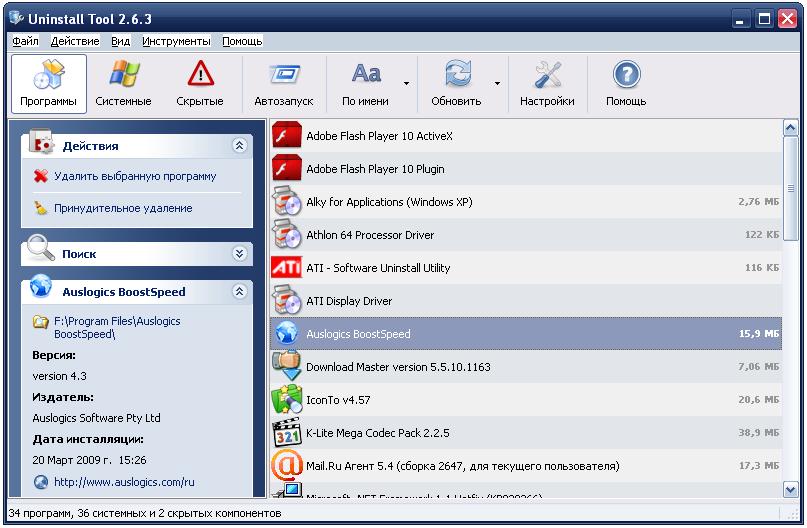807x528 pixels.
Task: Click the broom forced removal icon
Action: 41,208
